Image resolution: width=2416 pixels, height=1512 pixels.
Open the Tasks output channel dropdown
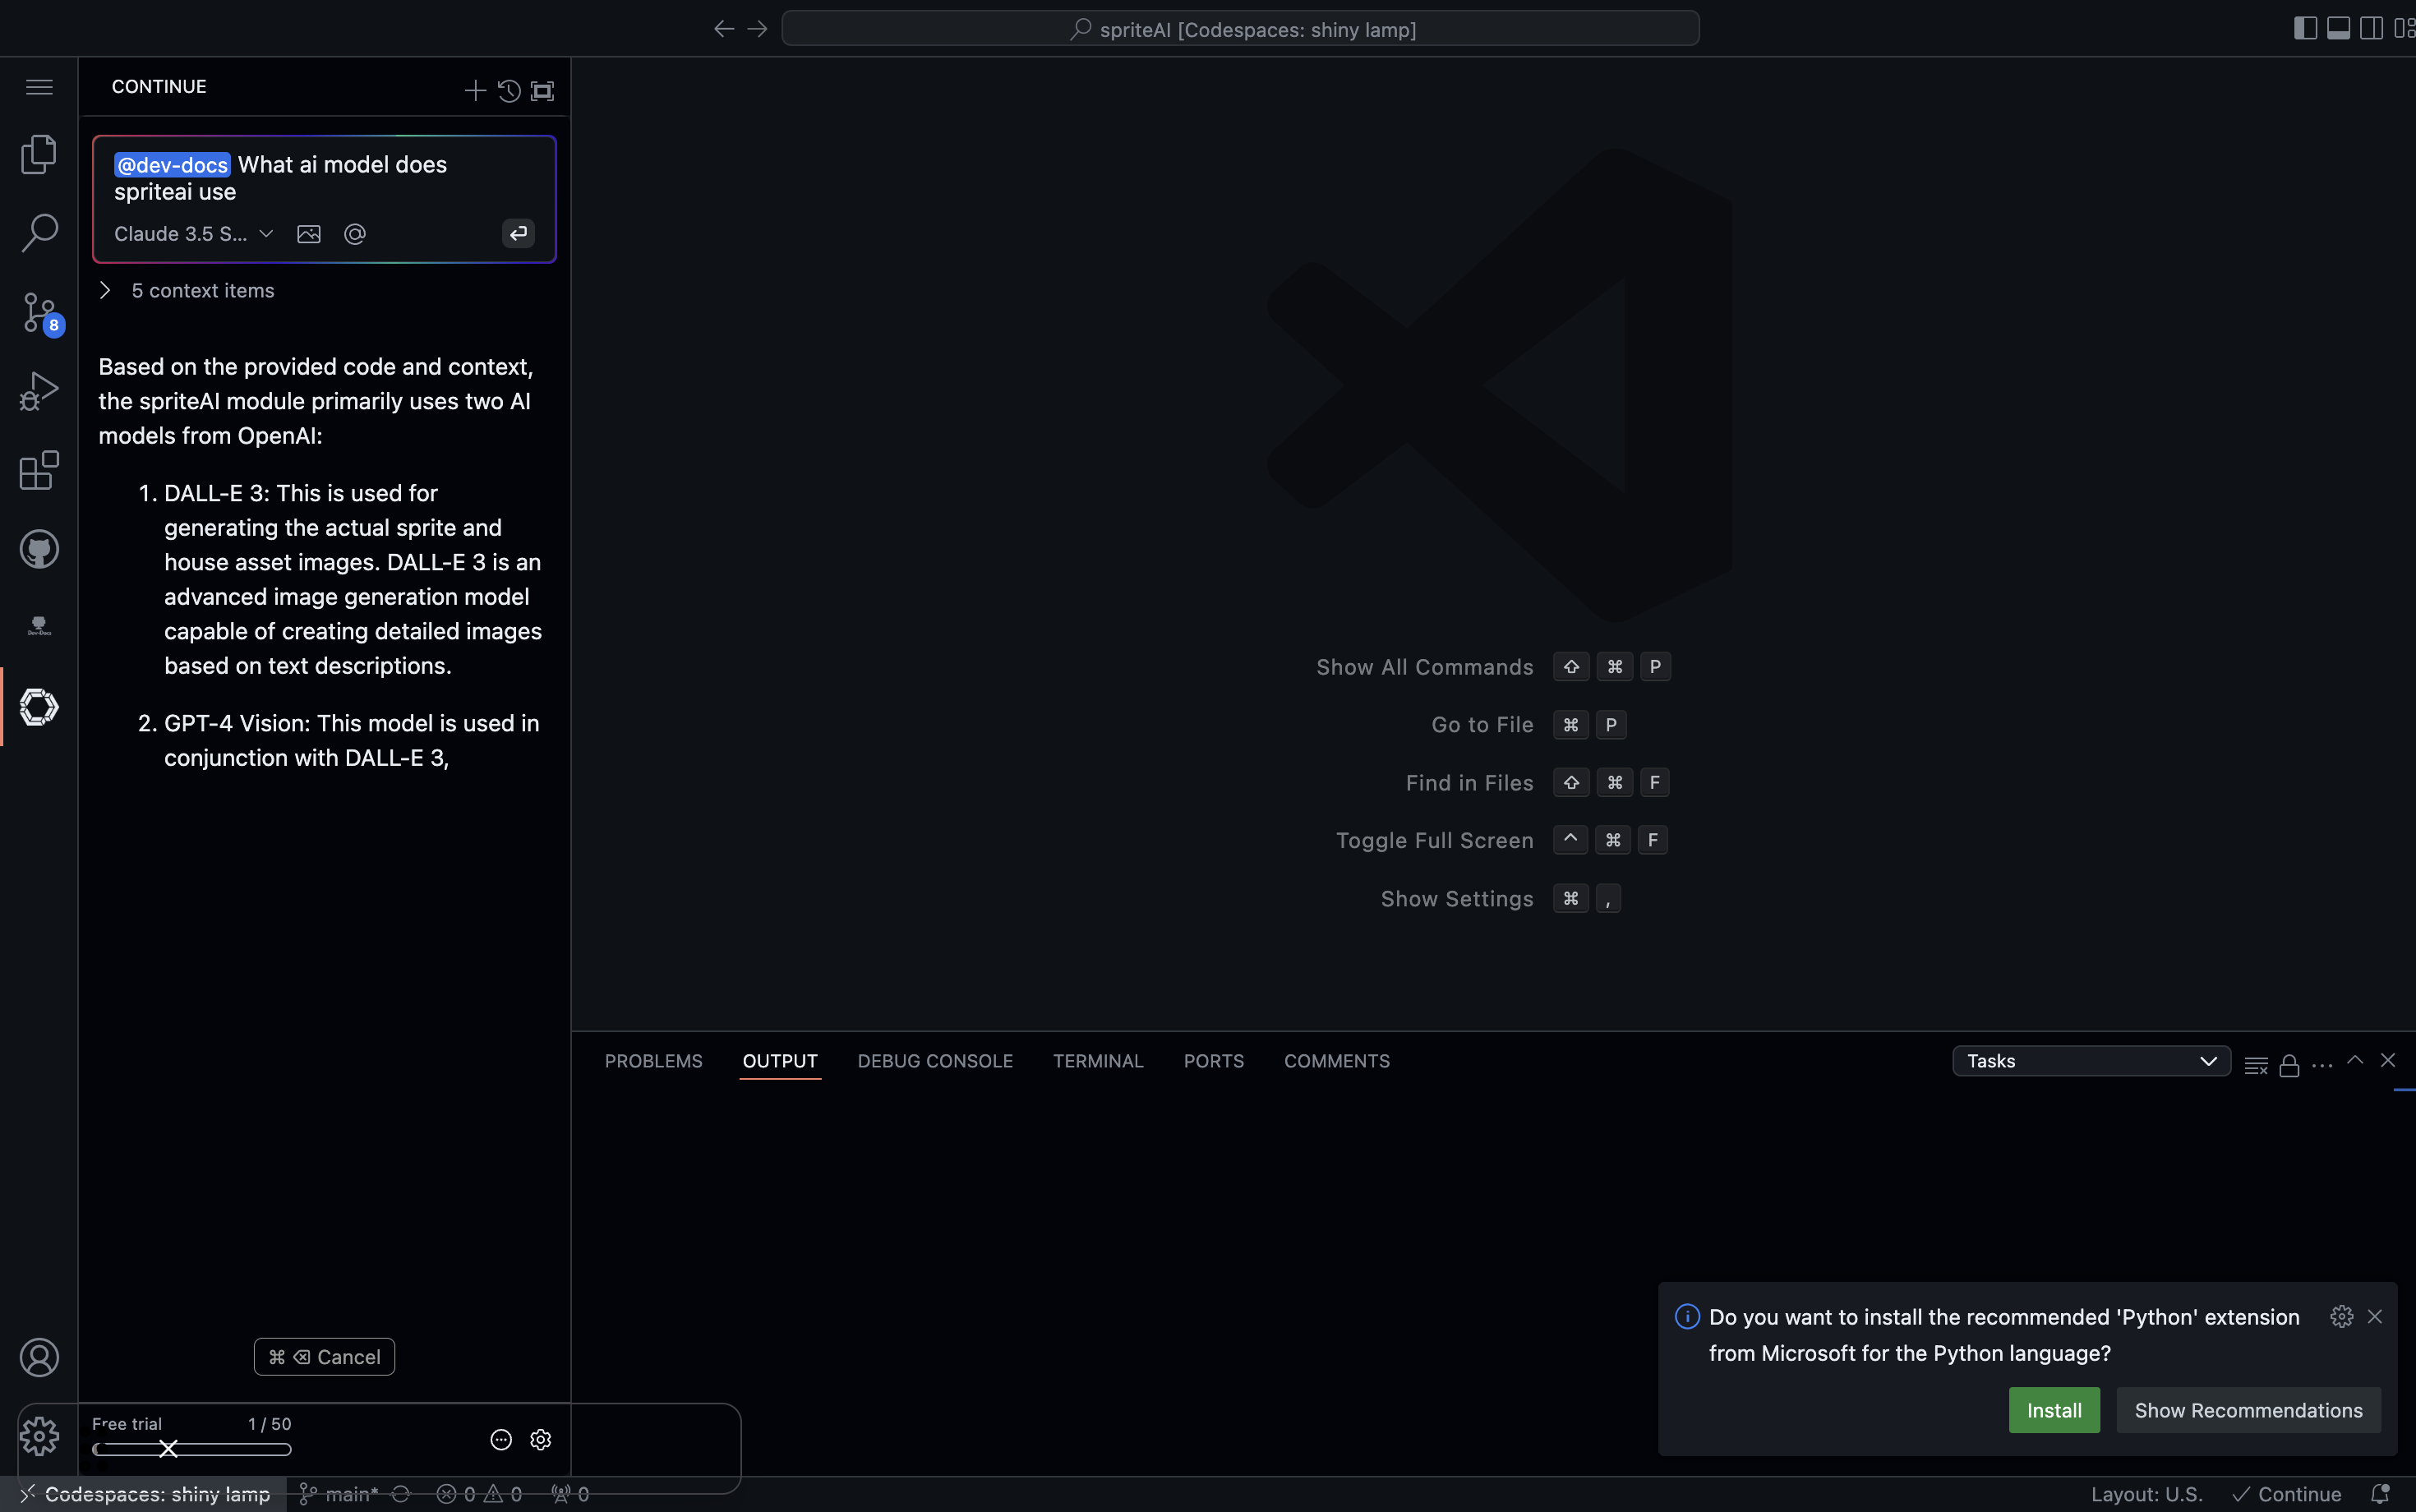tap(2090, 1061)
